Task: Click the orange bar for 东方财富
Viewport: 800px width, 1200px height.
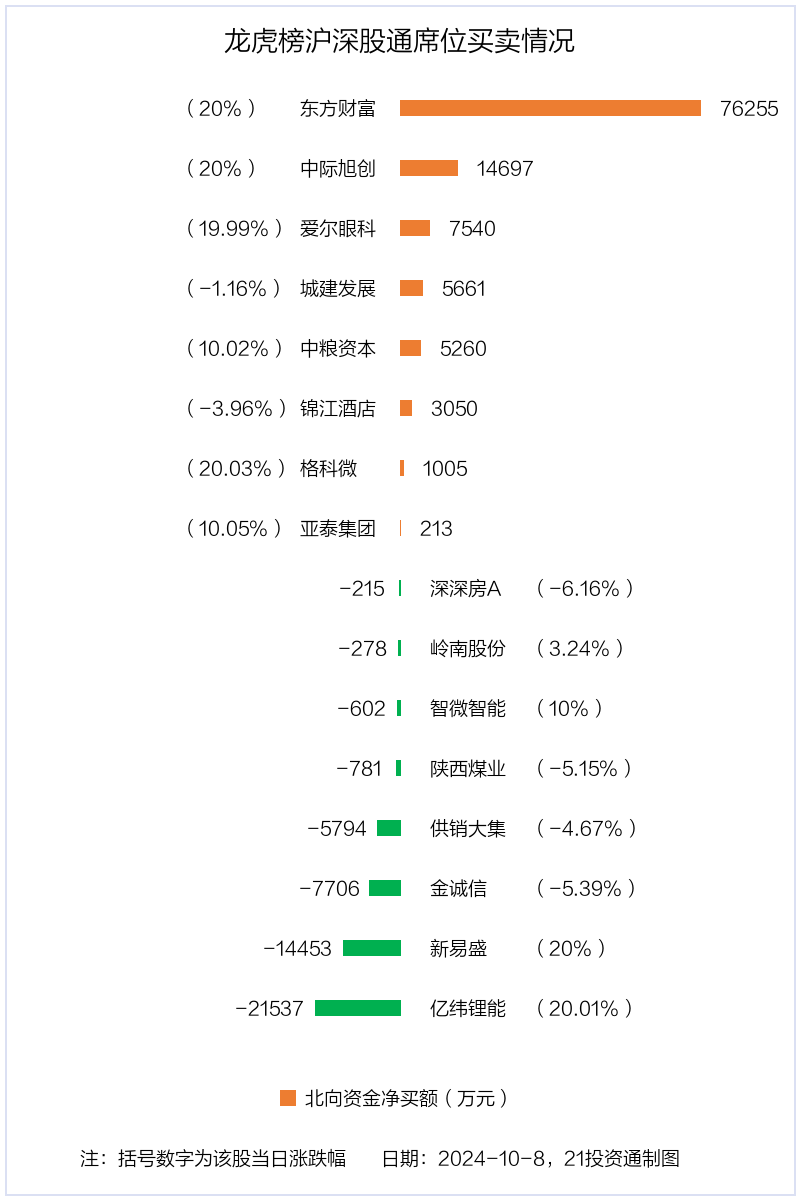Action: click(x=550, y=108)
